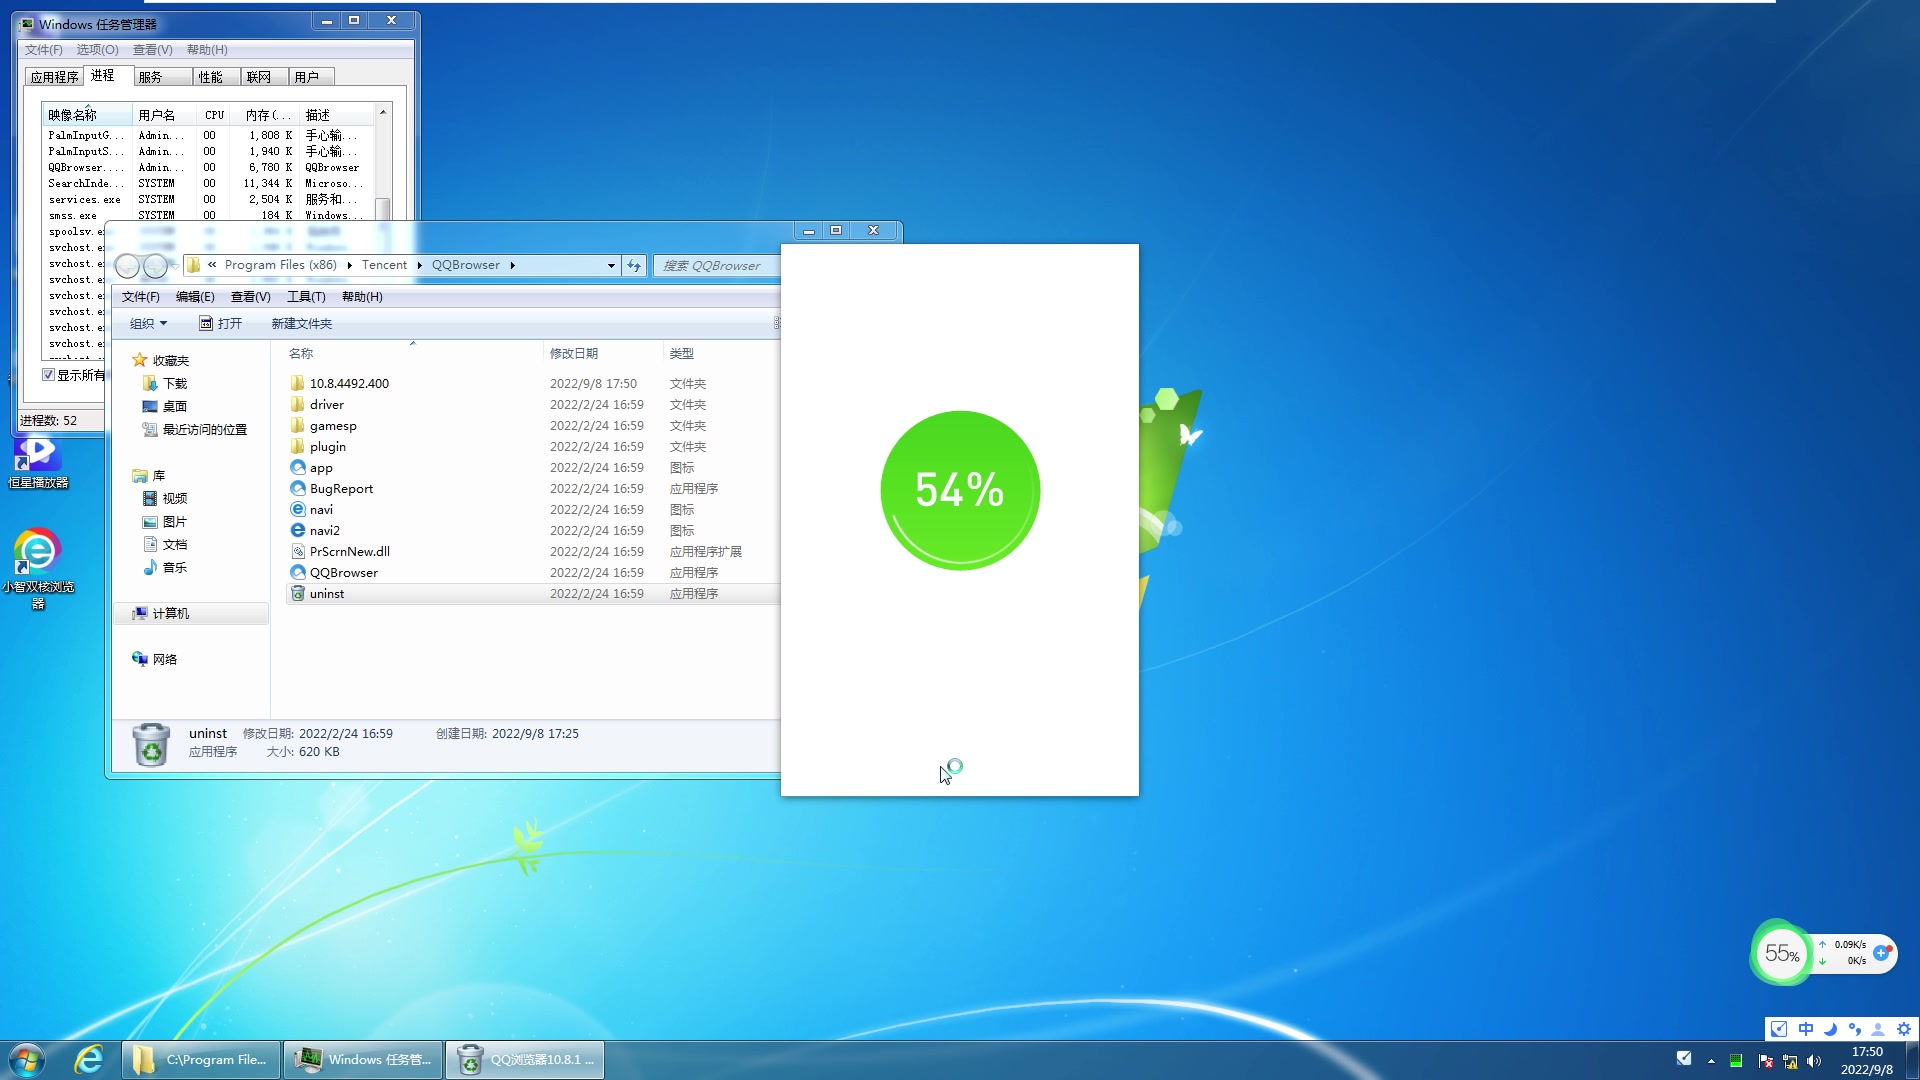Toggle 显示所有用户的进程 checkbox in Task Manager
The height and width of the screenshot is (1080, 1920).
50,374
